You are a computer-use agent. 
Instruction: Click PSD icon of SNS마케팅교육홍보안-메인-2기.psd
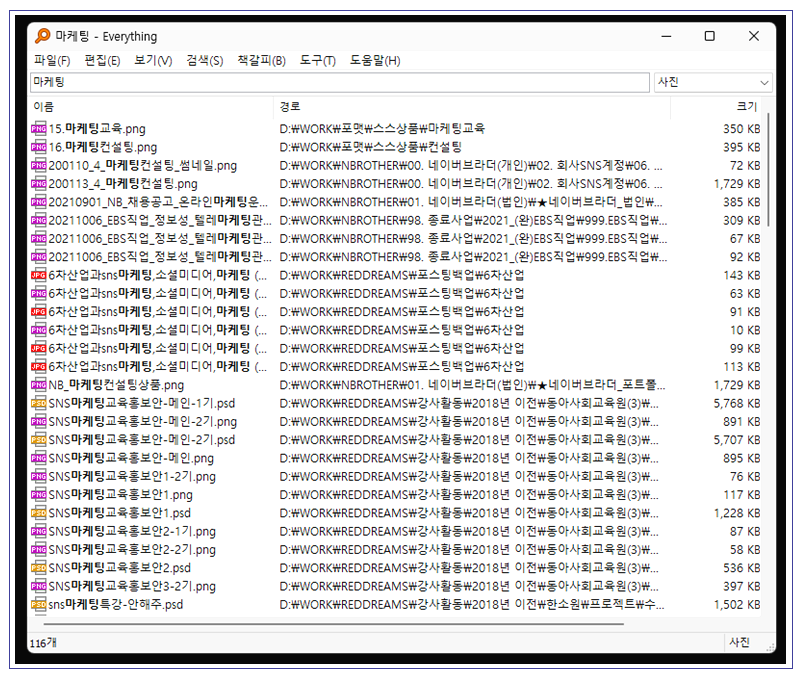(x=38, y=439)
